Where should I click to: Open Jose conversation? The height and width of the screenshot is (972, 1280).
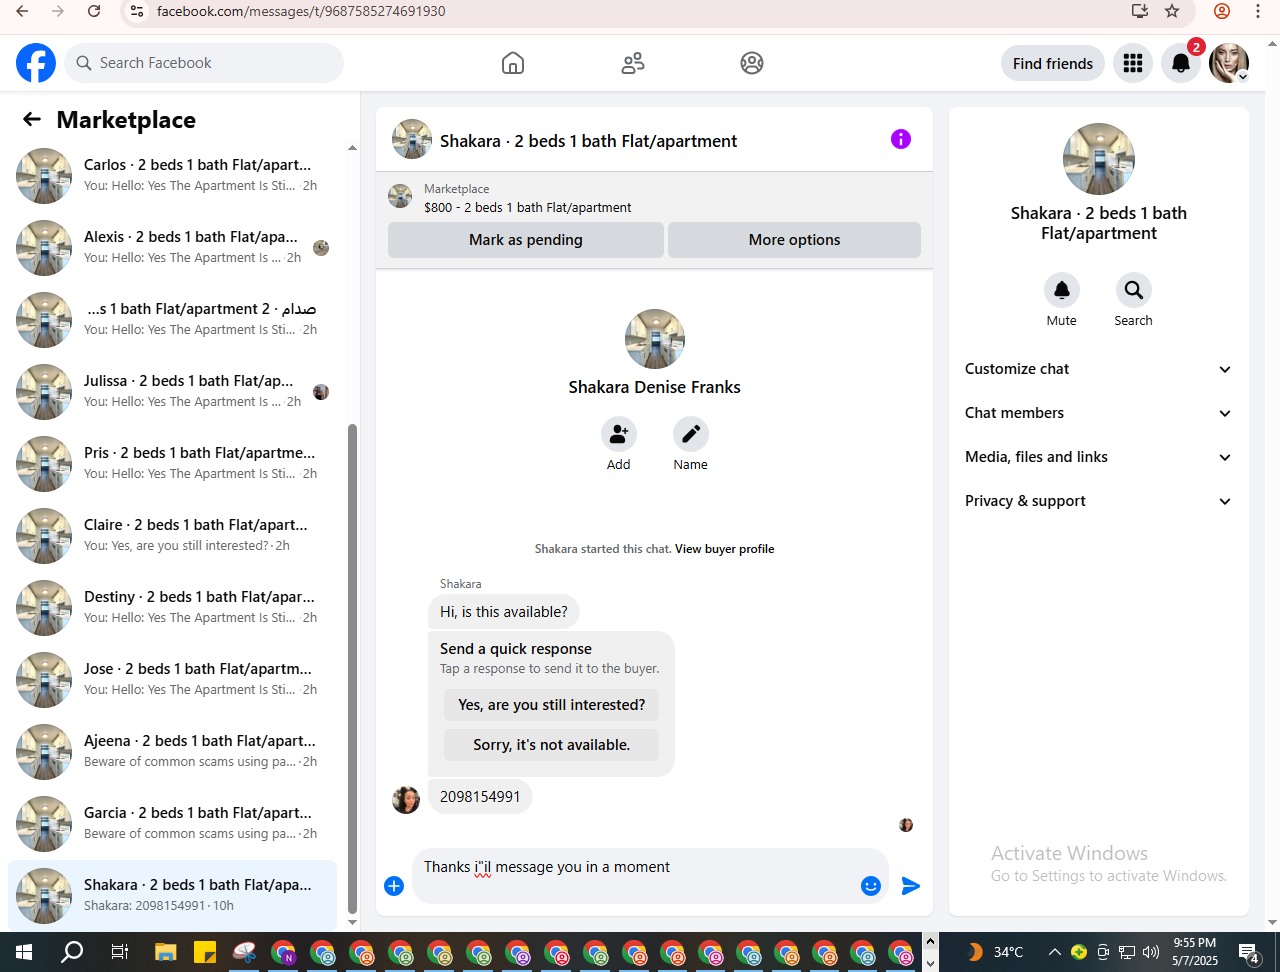(173, 680)
